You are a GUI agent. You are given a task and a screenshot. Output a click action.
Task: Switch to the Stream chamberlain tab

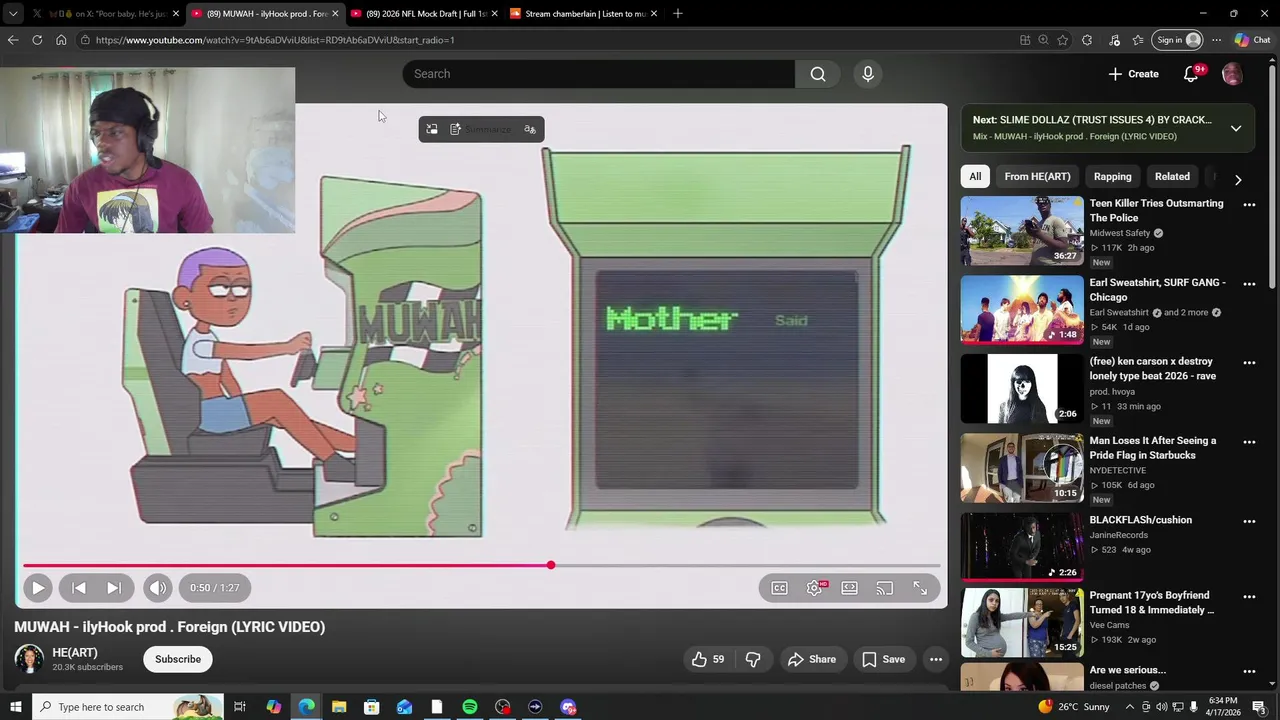pos(584,14)
